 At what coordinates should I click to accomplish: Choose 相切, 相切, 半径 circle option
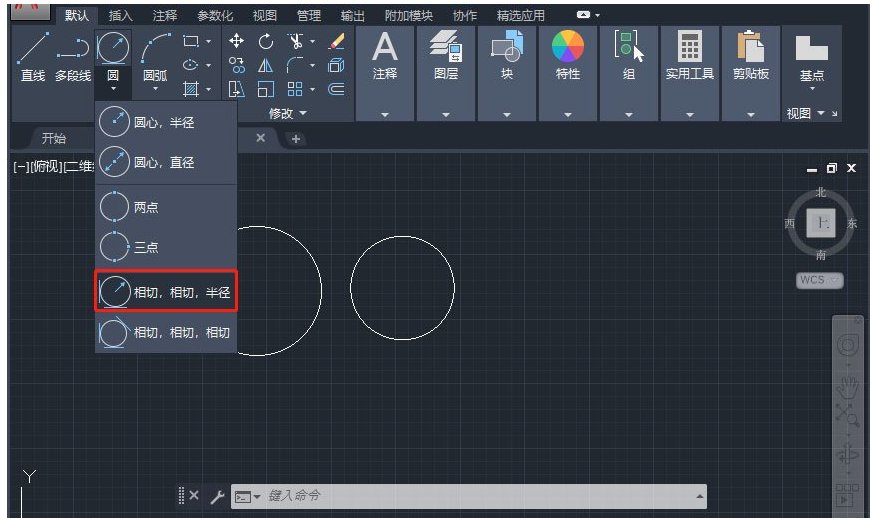(166, 292)
